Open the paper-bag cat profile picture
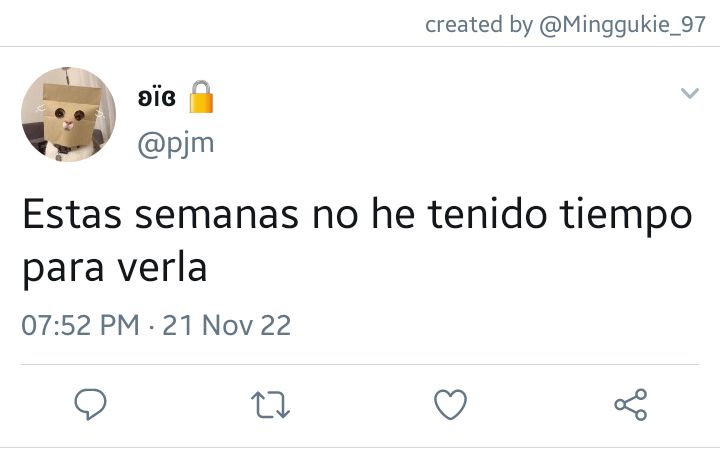Screen dimensions: 720x459 click(x=68, y=114)
